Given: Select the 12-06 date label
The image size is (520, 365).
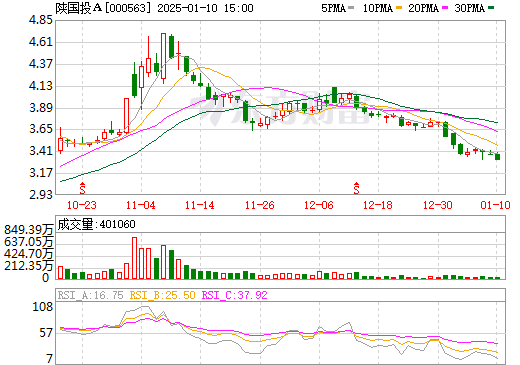Looking at the screenshot, I should tap(319, 205).
